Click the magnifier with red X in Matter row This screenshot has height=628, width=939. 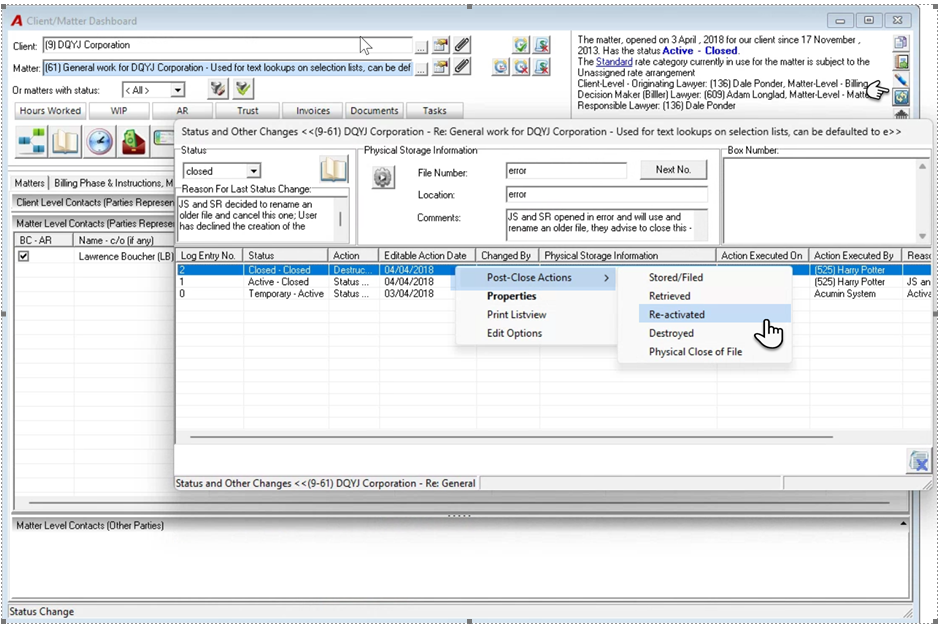tap(521, 66)
